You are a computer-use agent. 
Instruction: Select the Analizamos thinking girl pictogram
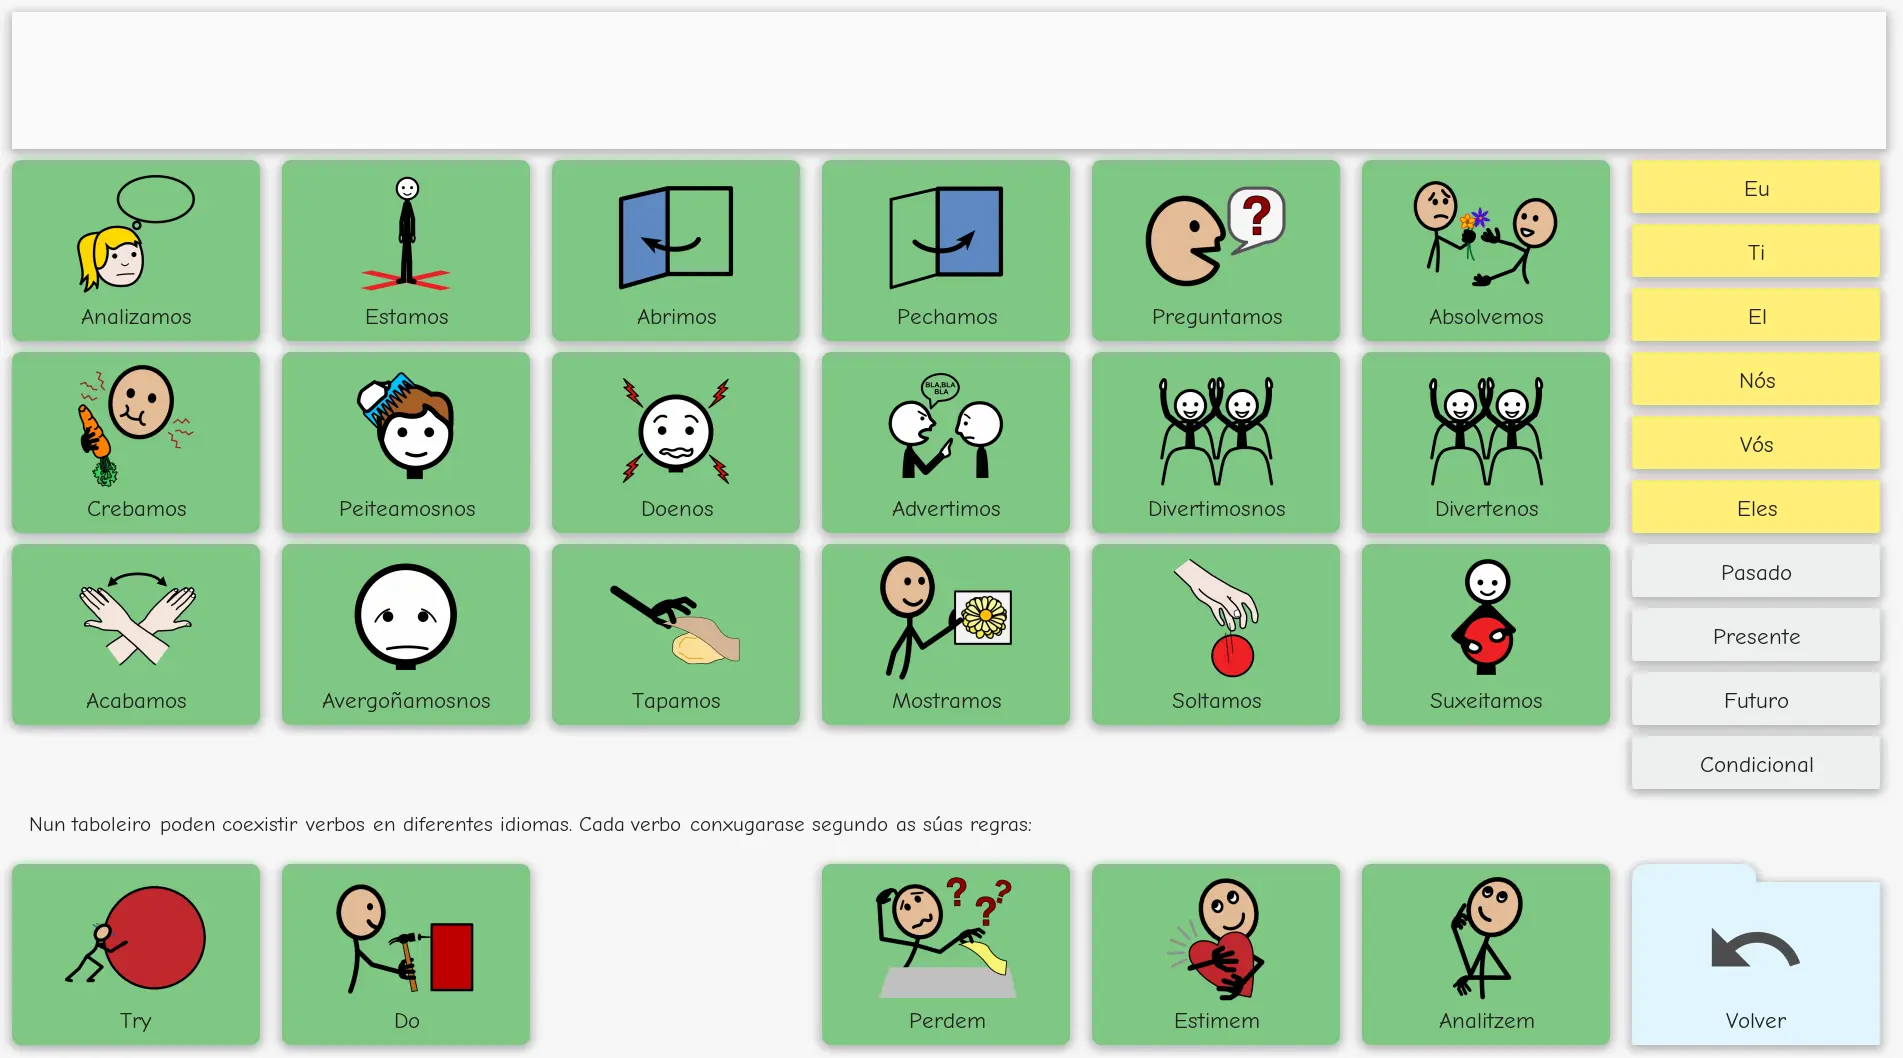point(136,250)
